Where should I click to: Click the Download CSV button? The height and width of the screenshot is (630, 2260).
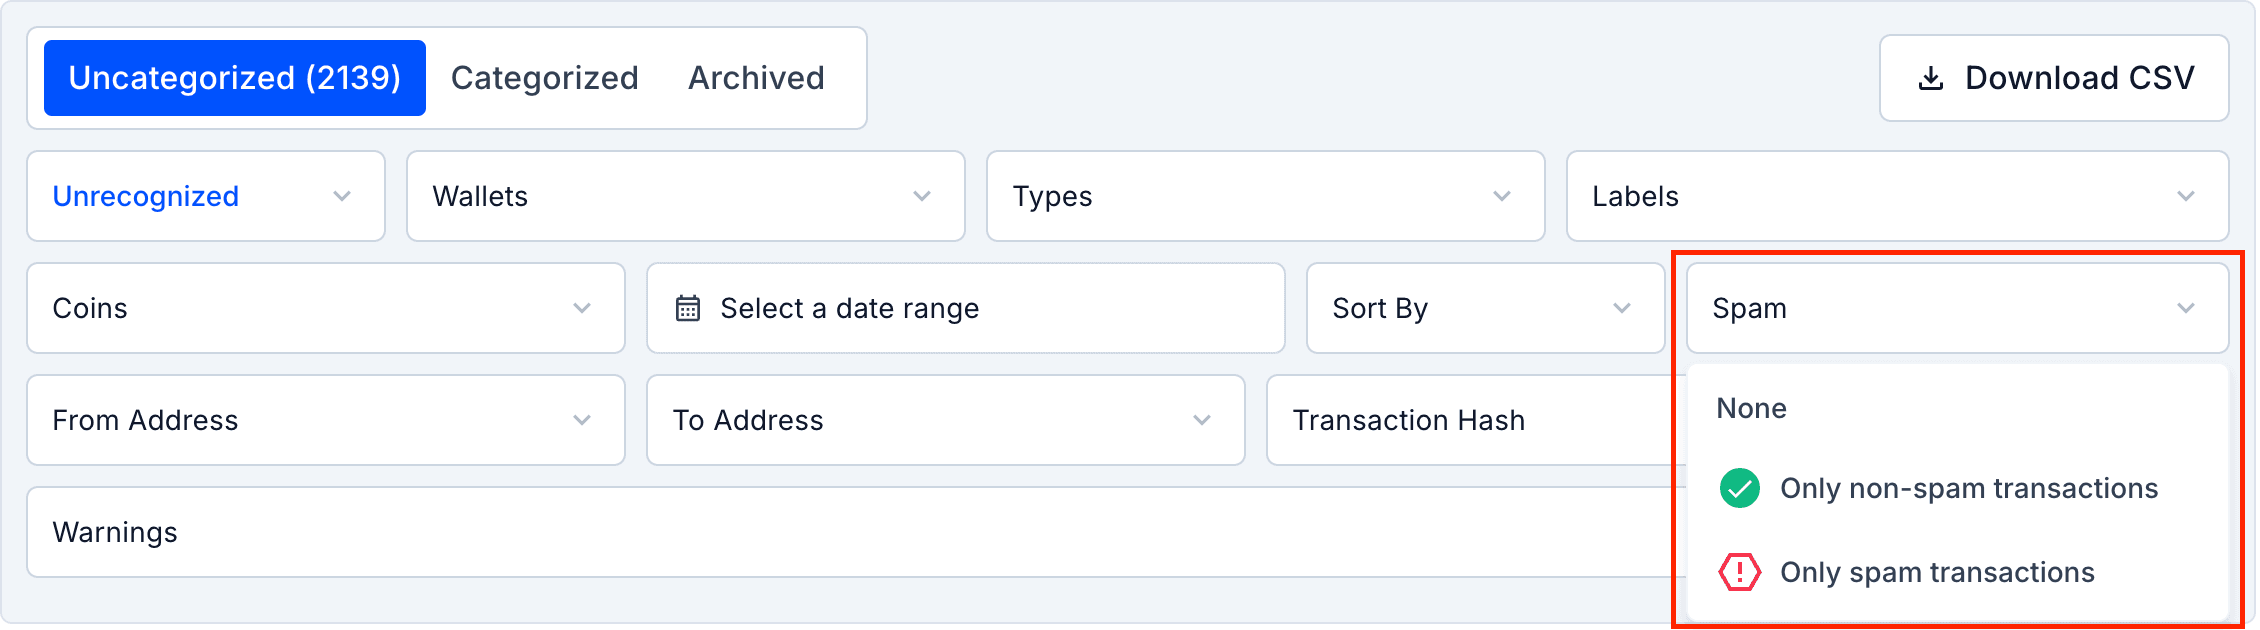tap(2052, 77)
